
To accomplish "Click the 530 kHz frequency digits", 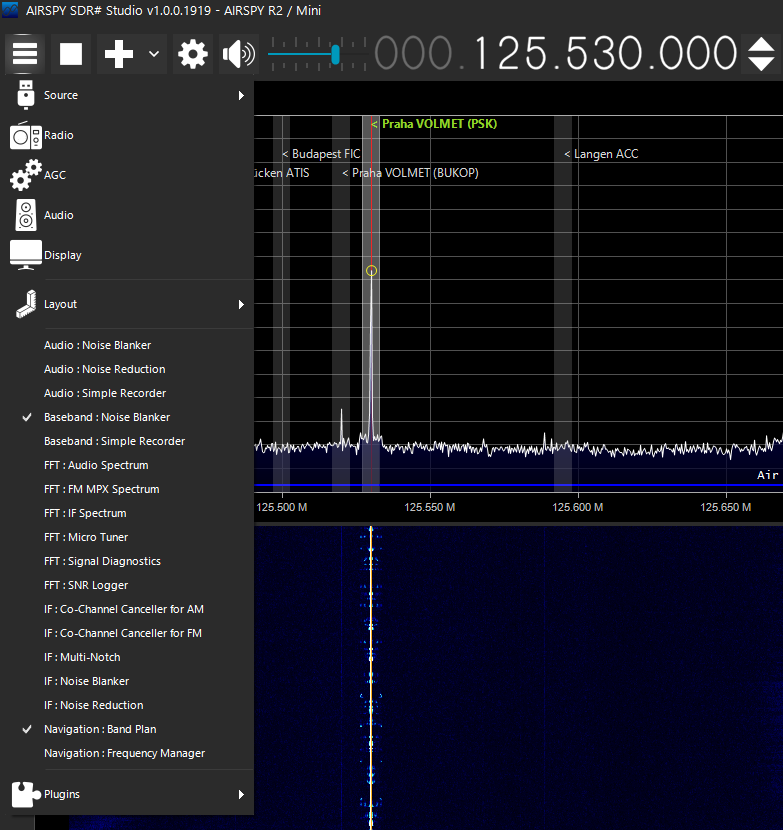I will pos(600,53).
